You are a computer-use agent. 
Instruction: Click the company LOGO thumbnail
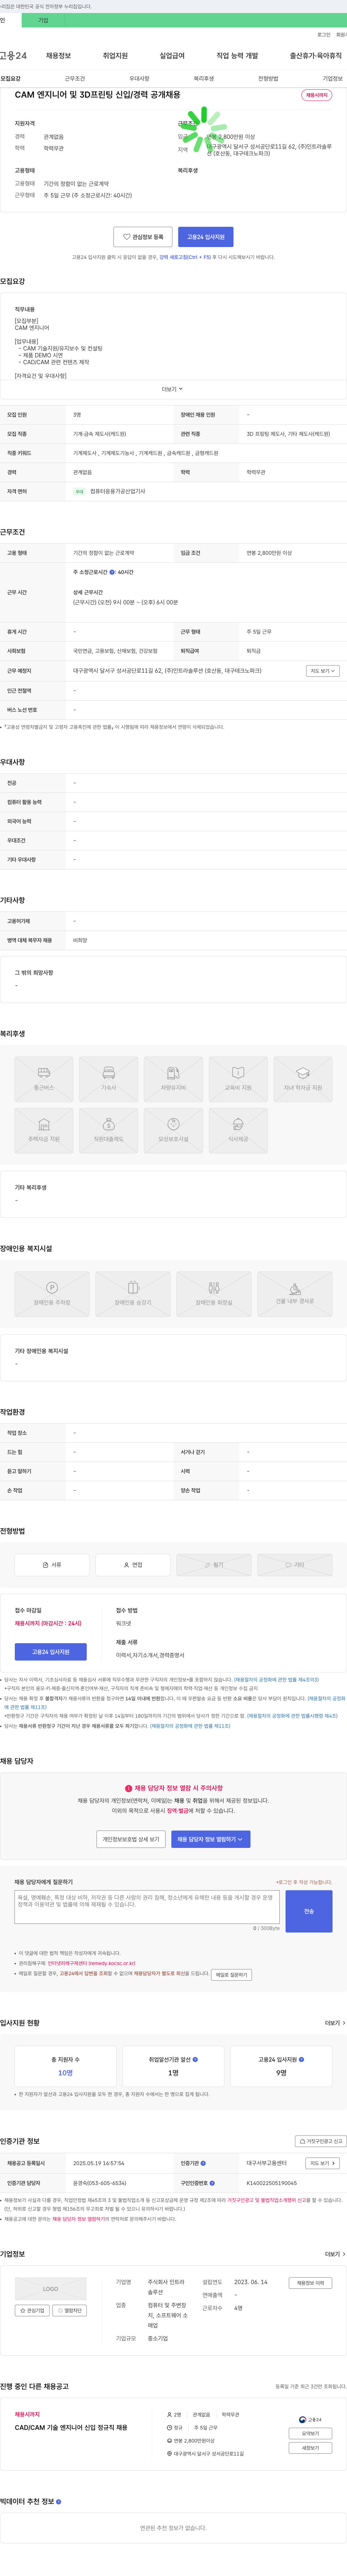51,2289
